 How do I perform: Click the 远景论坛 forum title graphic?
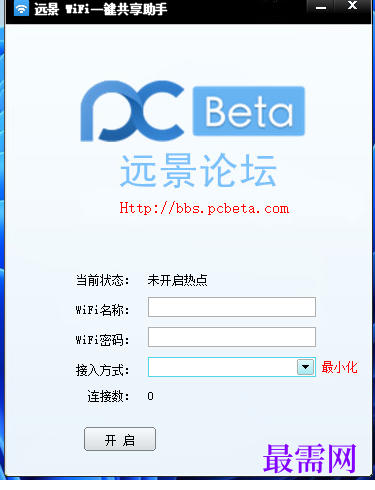tap(198, 171)
